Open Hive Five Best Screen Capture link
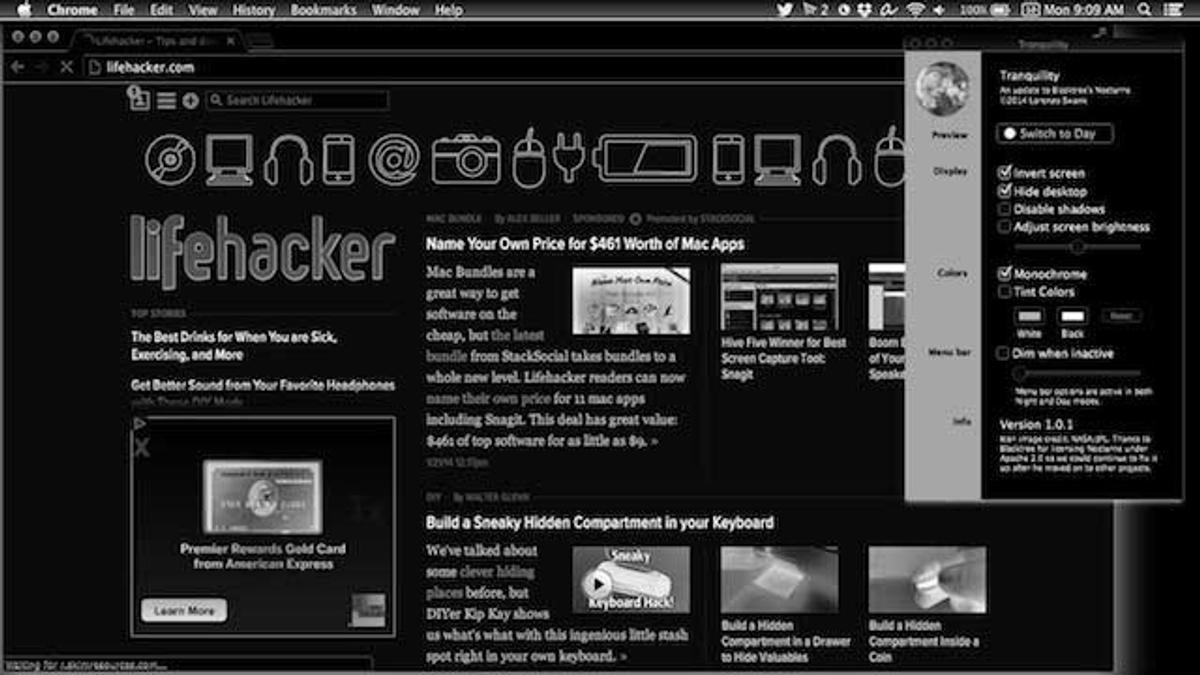This screenshot has width=1200, height=675. 783,358
